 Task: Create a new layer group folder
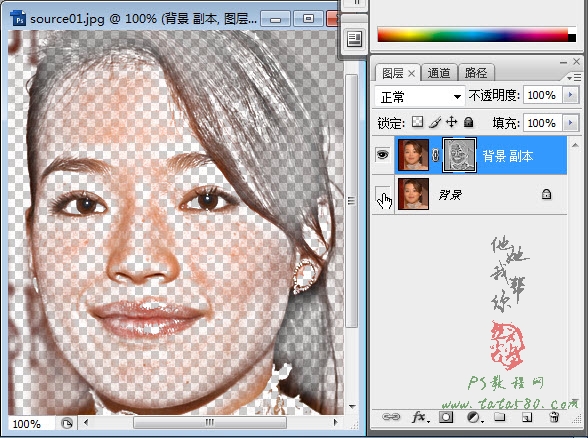pos(500,417)
